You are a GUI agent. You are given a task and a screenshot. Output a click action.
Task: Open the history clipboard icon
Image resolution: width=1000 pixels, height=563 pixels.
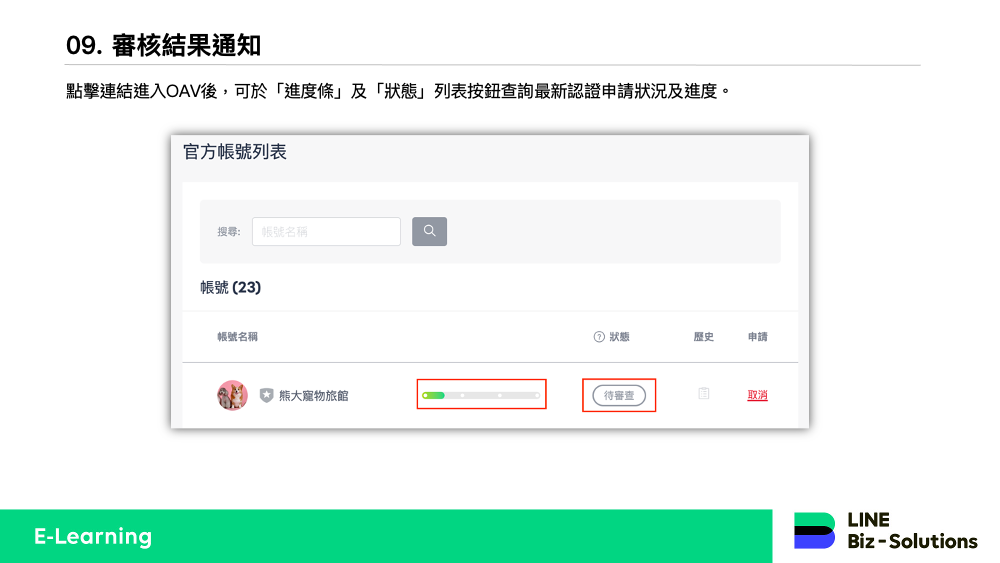pyautogui.click(x=703, y=394)
